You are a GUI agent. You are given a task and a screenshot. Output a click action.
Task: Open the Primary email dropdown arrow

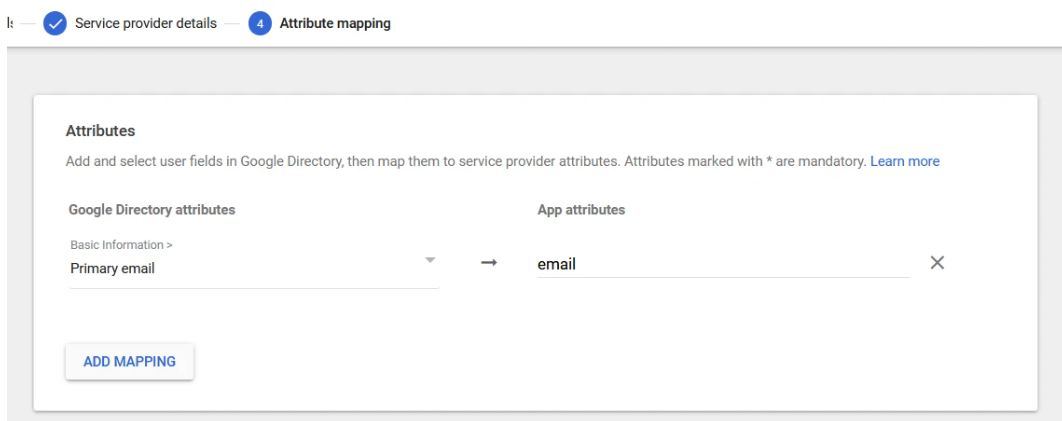point(430,260)
